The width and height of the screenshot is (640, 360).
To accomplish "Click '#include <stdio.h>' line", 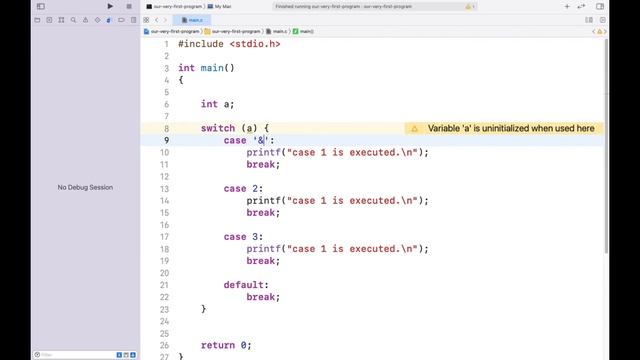I will pos(229,44).
